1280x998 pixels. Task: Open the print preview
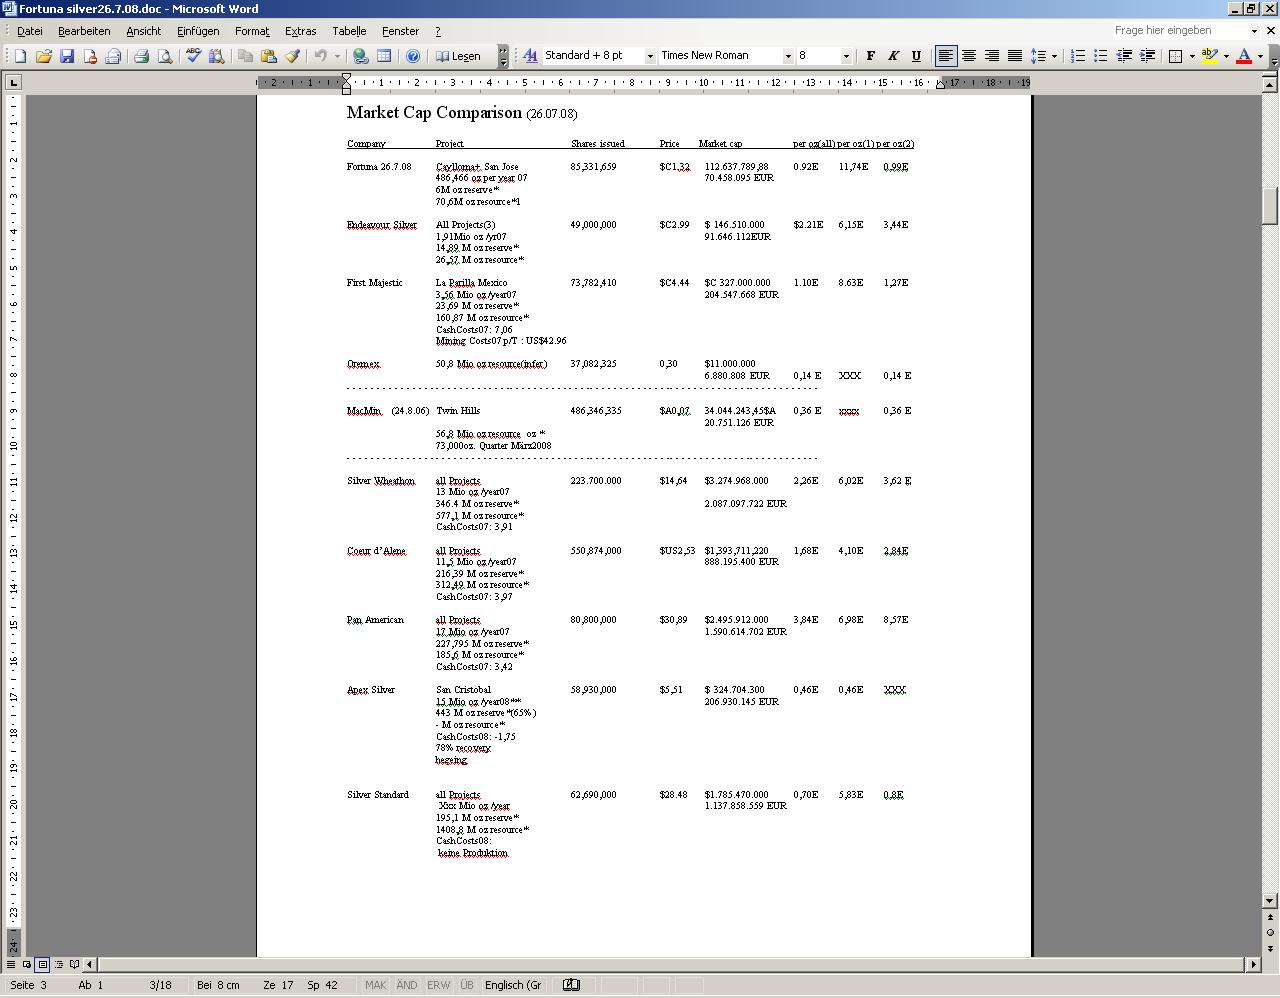165,56
